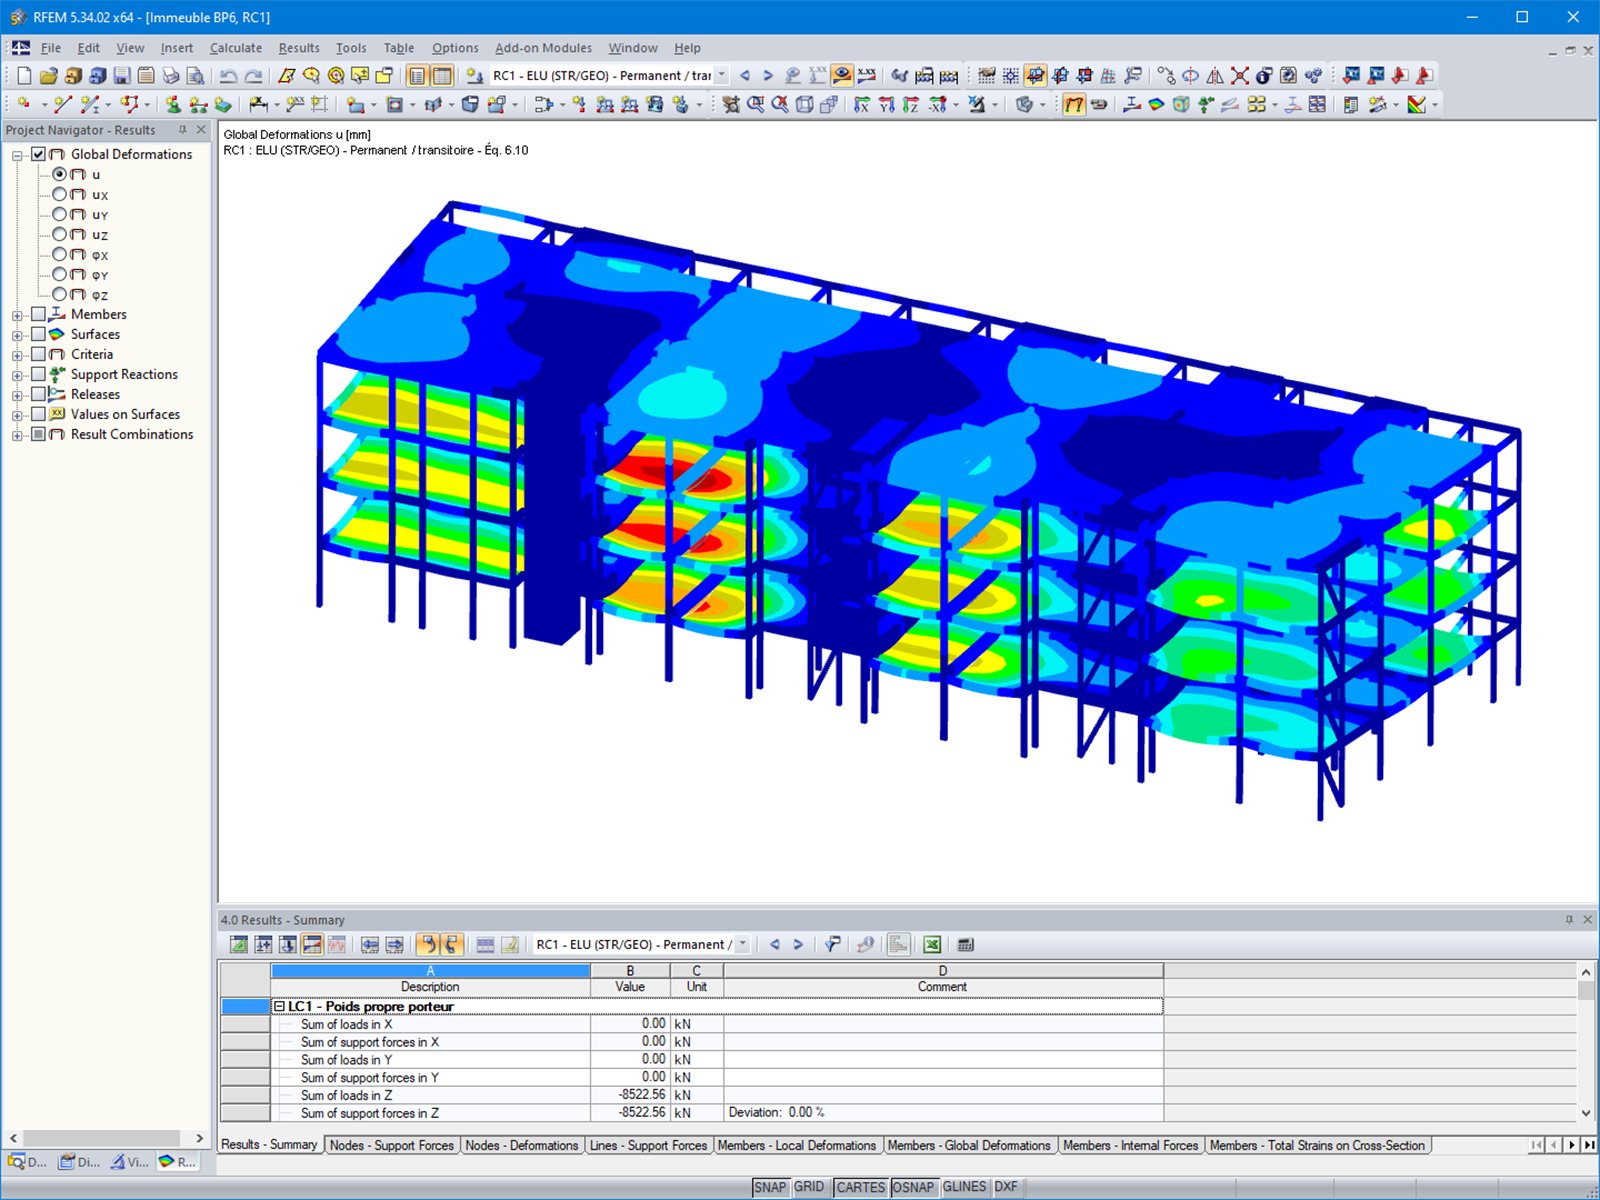Click the print preview icon
1600x1200 pixels.
pos(195,76)
